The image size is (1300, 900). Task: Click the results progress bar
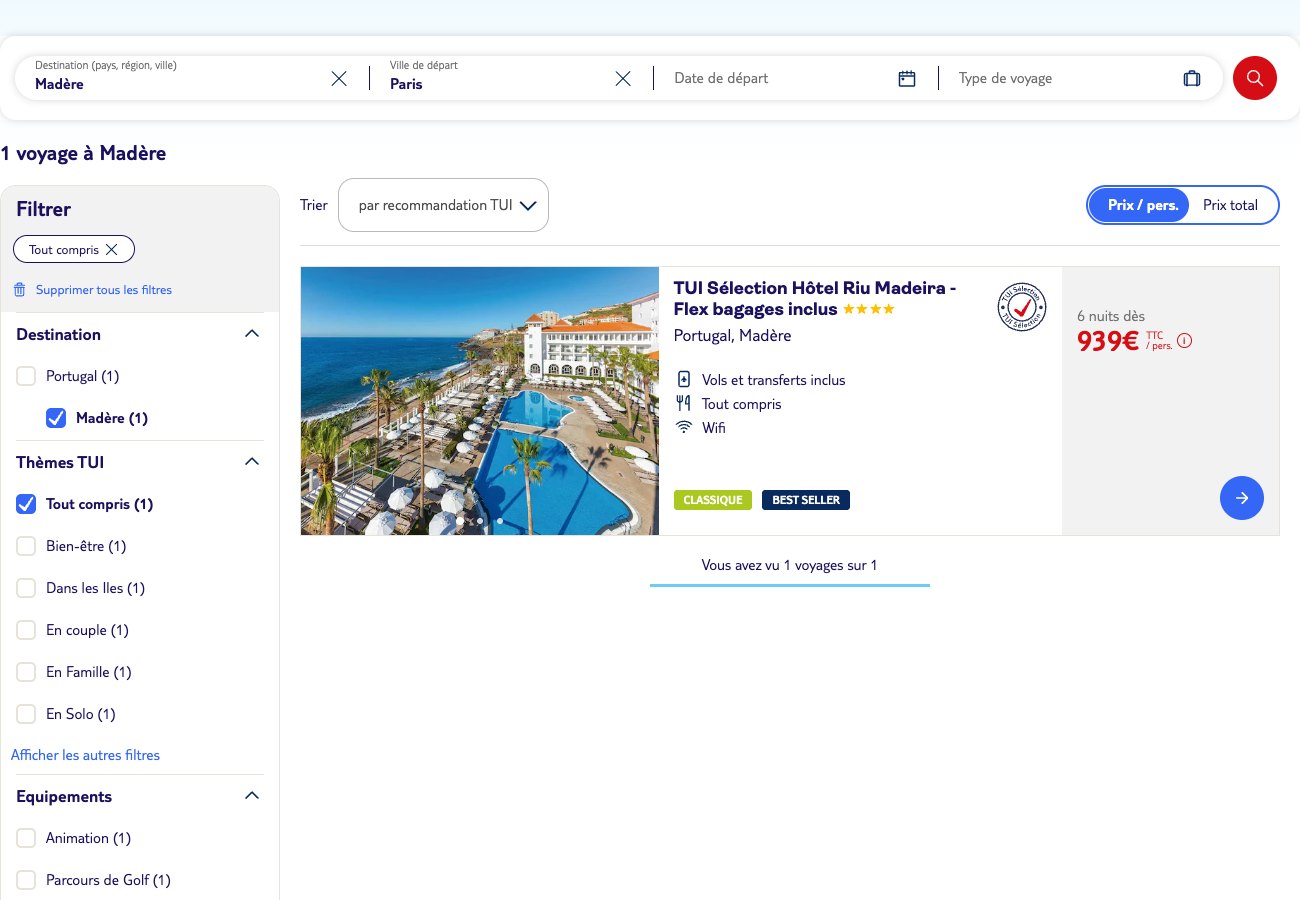790,585
